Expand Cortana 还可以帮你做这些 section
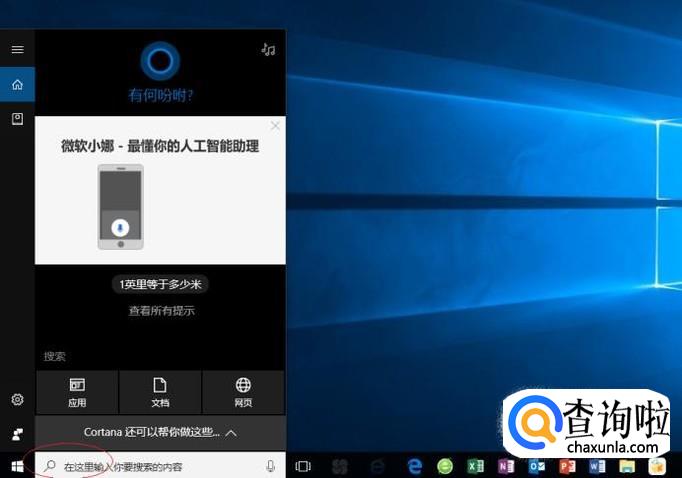The height and width of the screenshot is (478, 682). pyautogui.click(x=160, y=433)
